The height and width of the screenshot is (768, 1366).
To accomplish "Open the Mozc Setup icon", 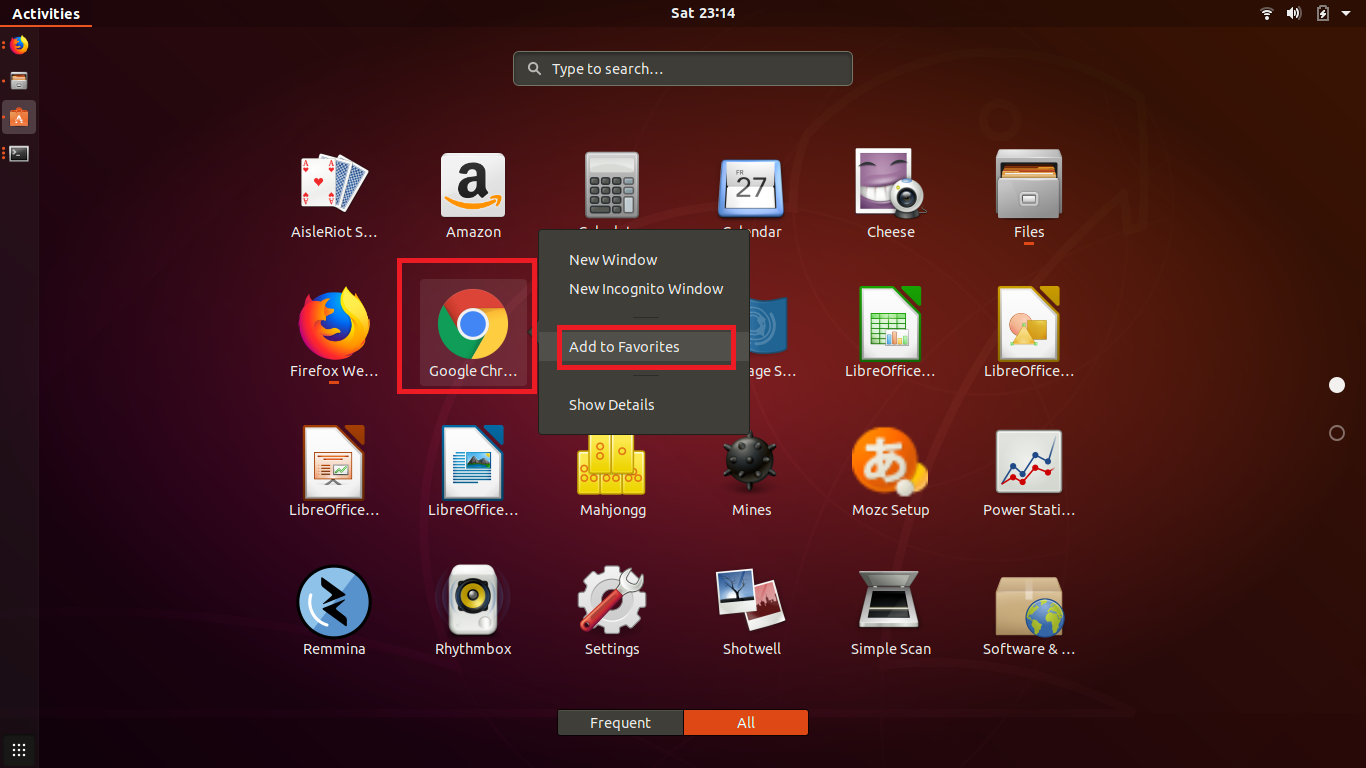I will pyautogui.click(x=890, y=462).
